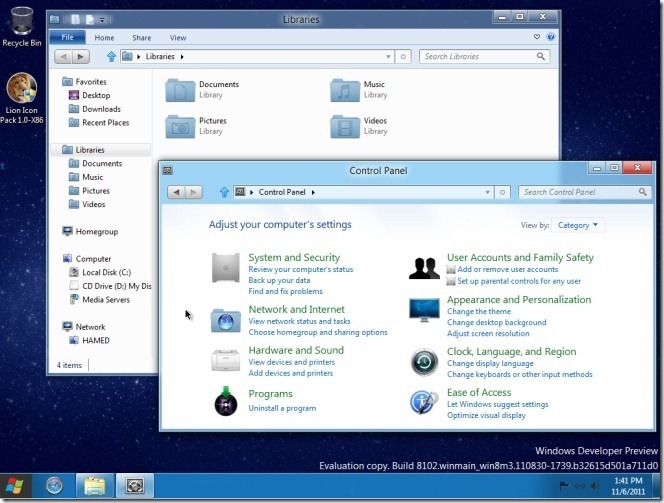
Task: Open Control Panel address bar history dropdown
Action: pyautogui.click(x=487, y=192)
